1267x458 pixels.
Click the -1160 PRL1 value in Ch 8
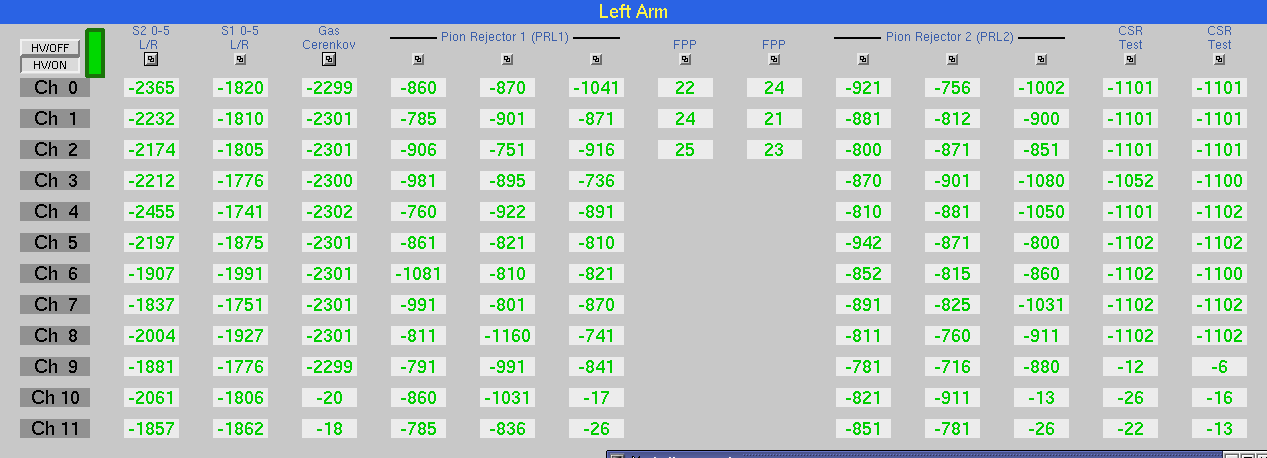click(507, 336)
